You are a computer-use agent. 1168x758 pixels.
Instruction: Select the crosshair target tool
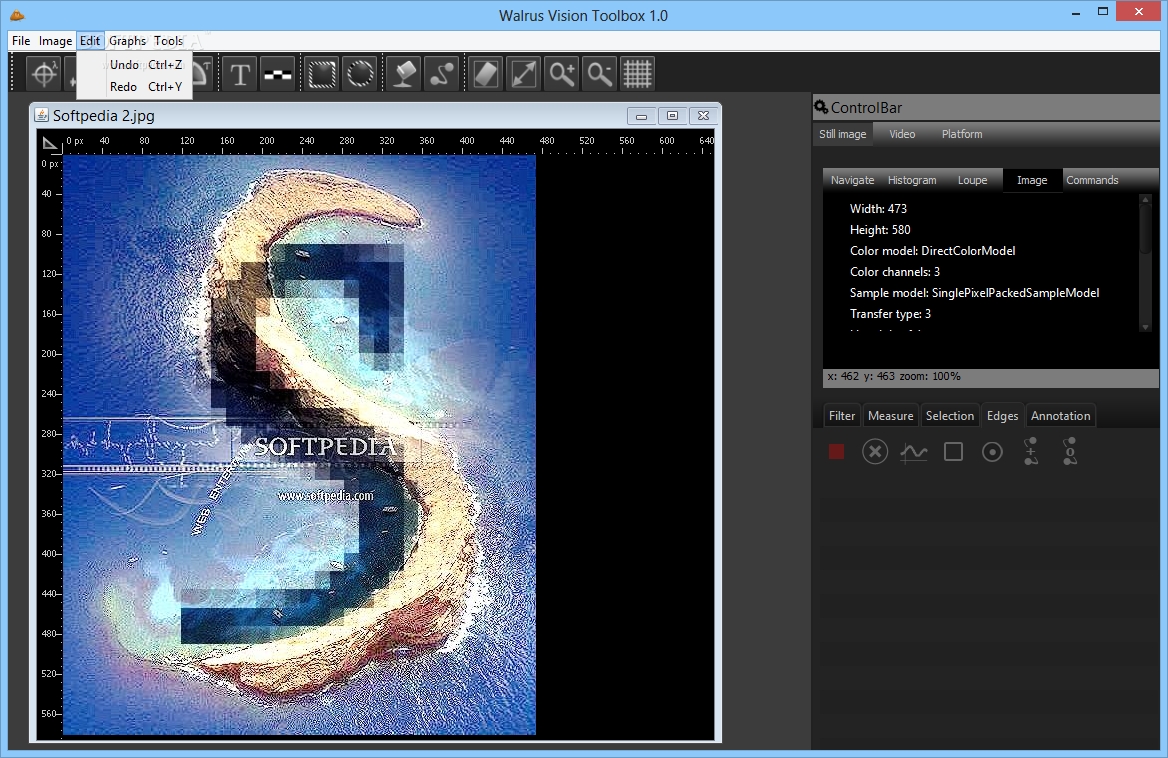pyautogui.click(x=44, y=74)
